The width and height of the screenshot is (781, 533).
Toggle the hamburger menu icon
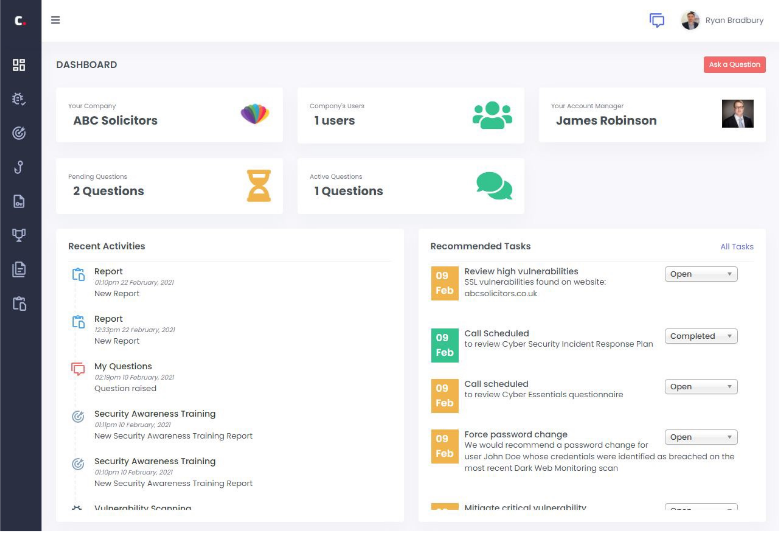click(55, 20)
